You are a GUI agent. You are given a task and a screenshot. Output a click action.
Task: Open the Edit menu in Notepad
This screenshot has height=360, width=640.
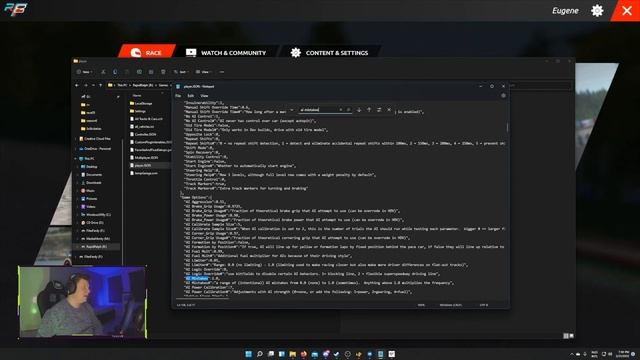pos(191,96)
